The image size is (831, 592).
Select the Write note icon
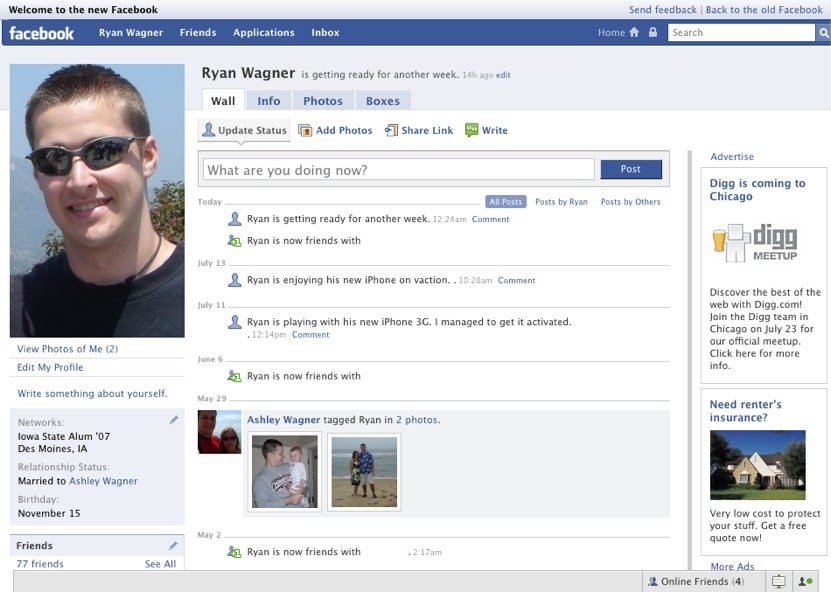point(469,130)
